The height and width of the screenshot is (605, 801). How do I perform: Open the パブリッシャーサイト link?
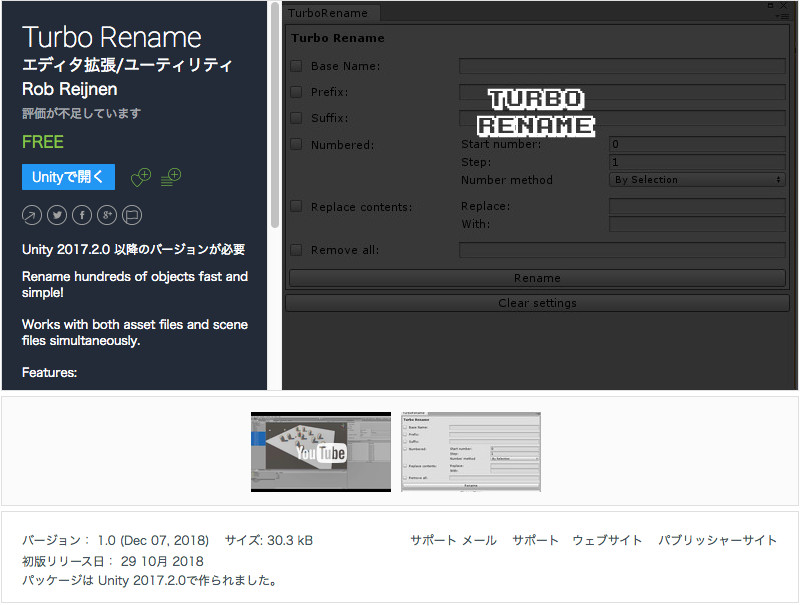pyautogui.click(x=717, y=540)
